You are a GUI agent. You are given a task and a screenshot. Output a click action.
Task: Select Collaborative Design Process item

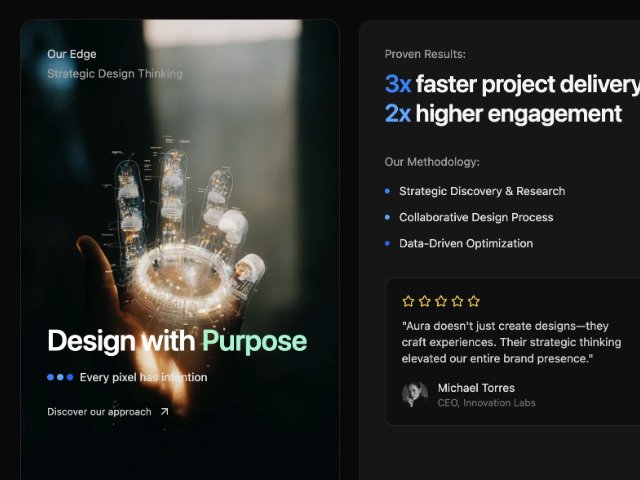click(x=475, y=217)
